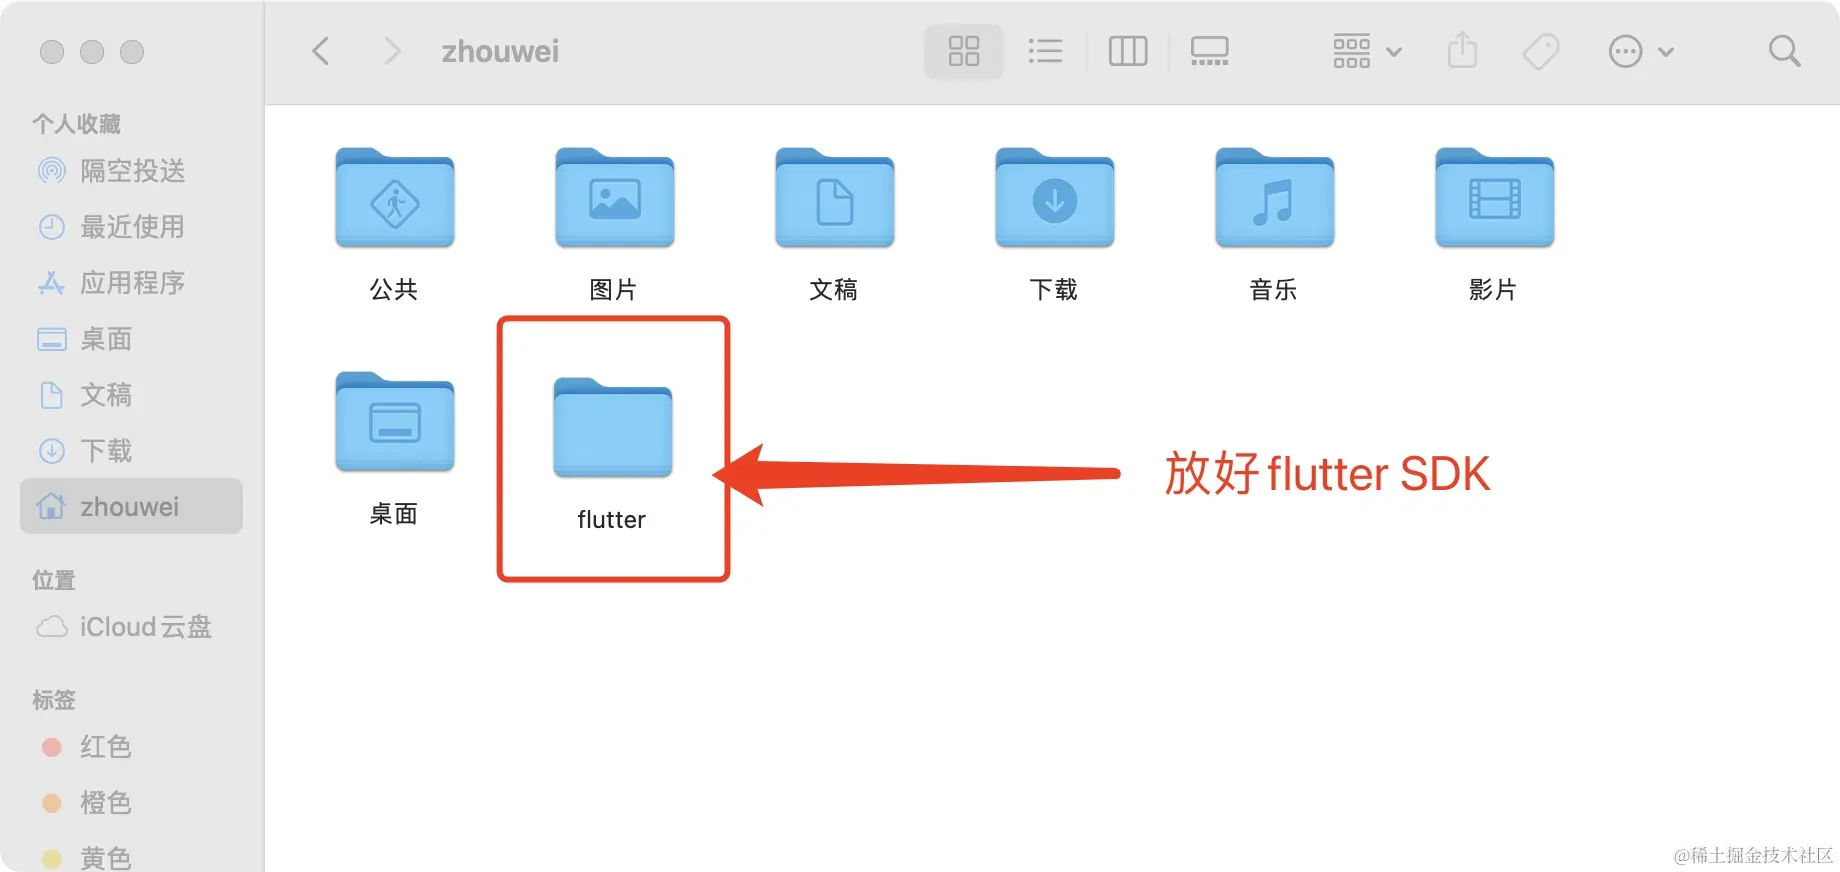Go back with the left chevron
Screen dimensions: 1840x872
(321, 51)
